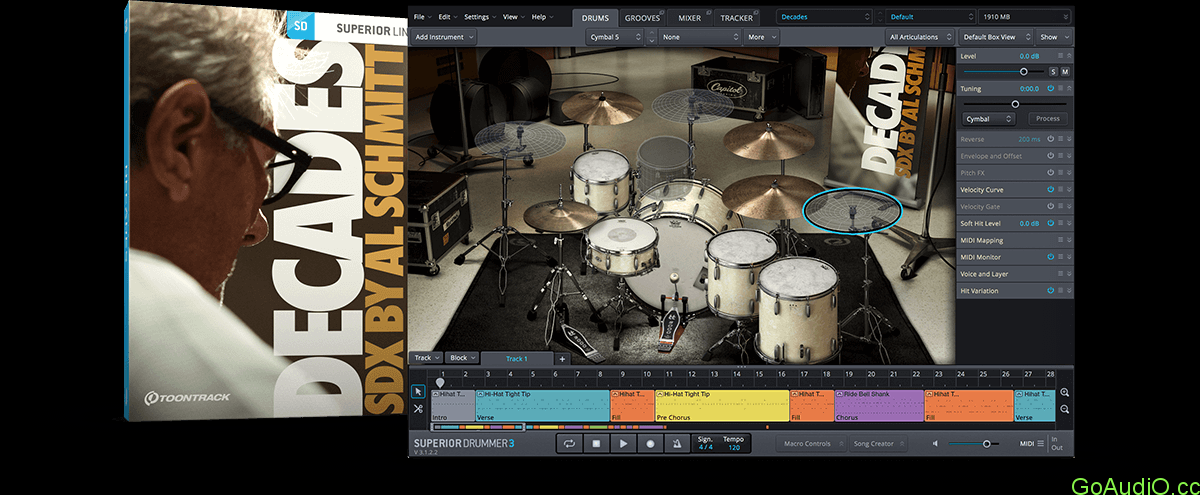Viewport: 1200px width, 495px height.
Task: Toggle the Tuning power button
Action: (1051, 88)
